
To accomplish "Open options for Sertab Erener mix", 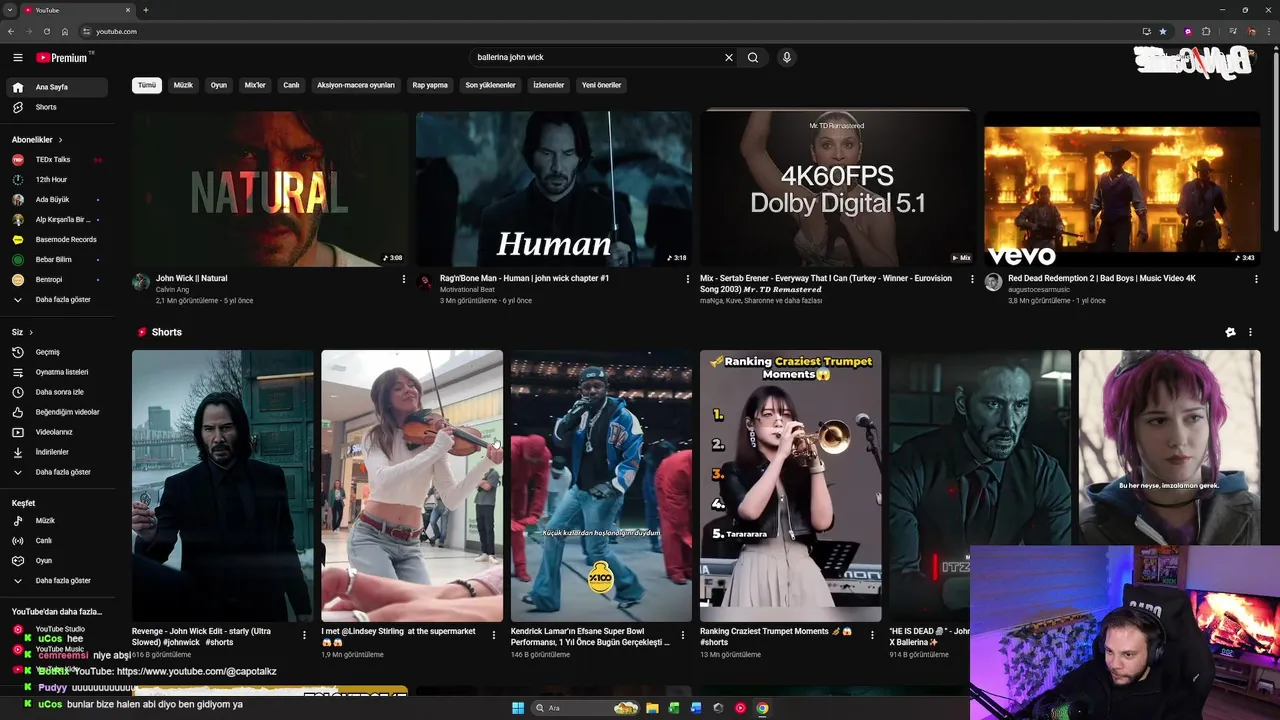I will [972, 279].
